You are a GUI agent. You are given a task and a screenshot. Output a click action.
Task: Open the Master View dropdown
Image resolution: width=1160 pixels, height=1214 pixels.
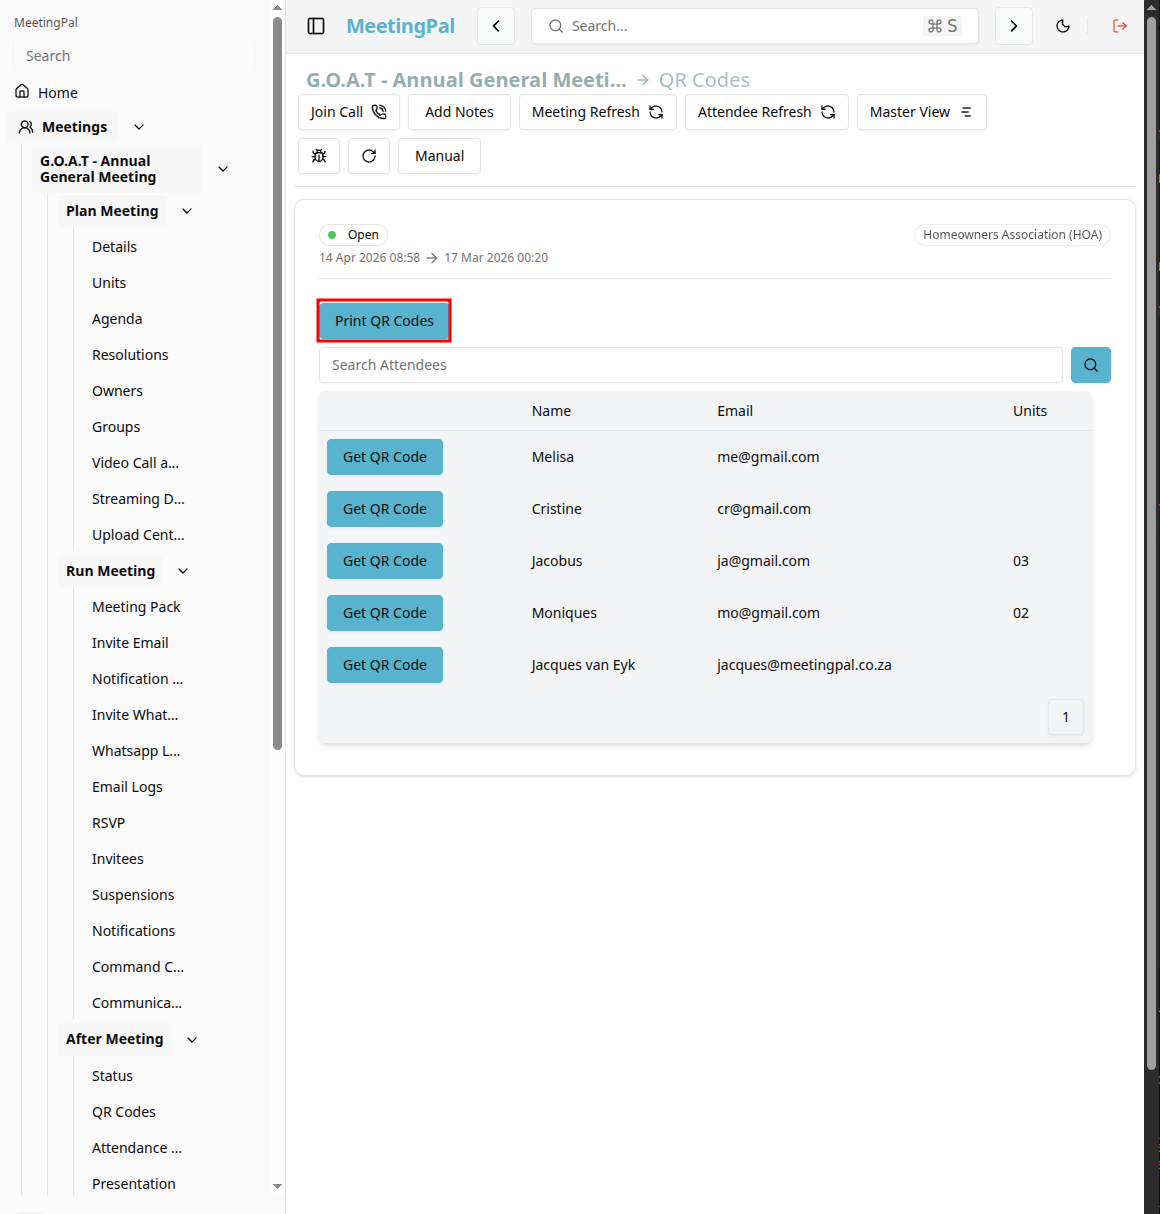tap(921, 112)
